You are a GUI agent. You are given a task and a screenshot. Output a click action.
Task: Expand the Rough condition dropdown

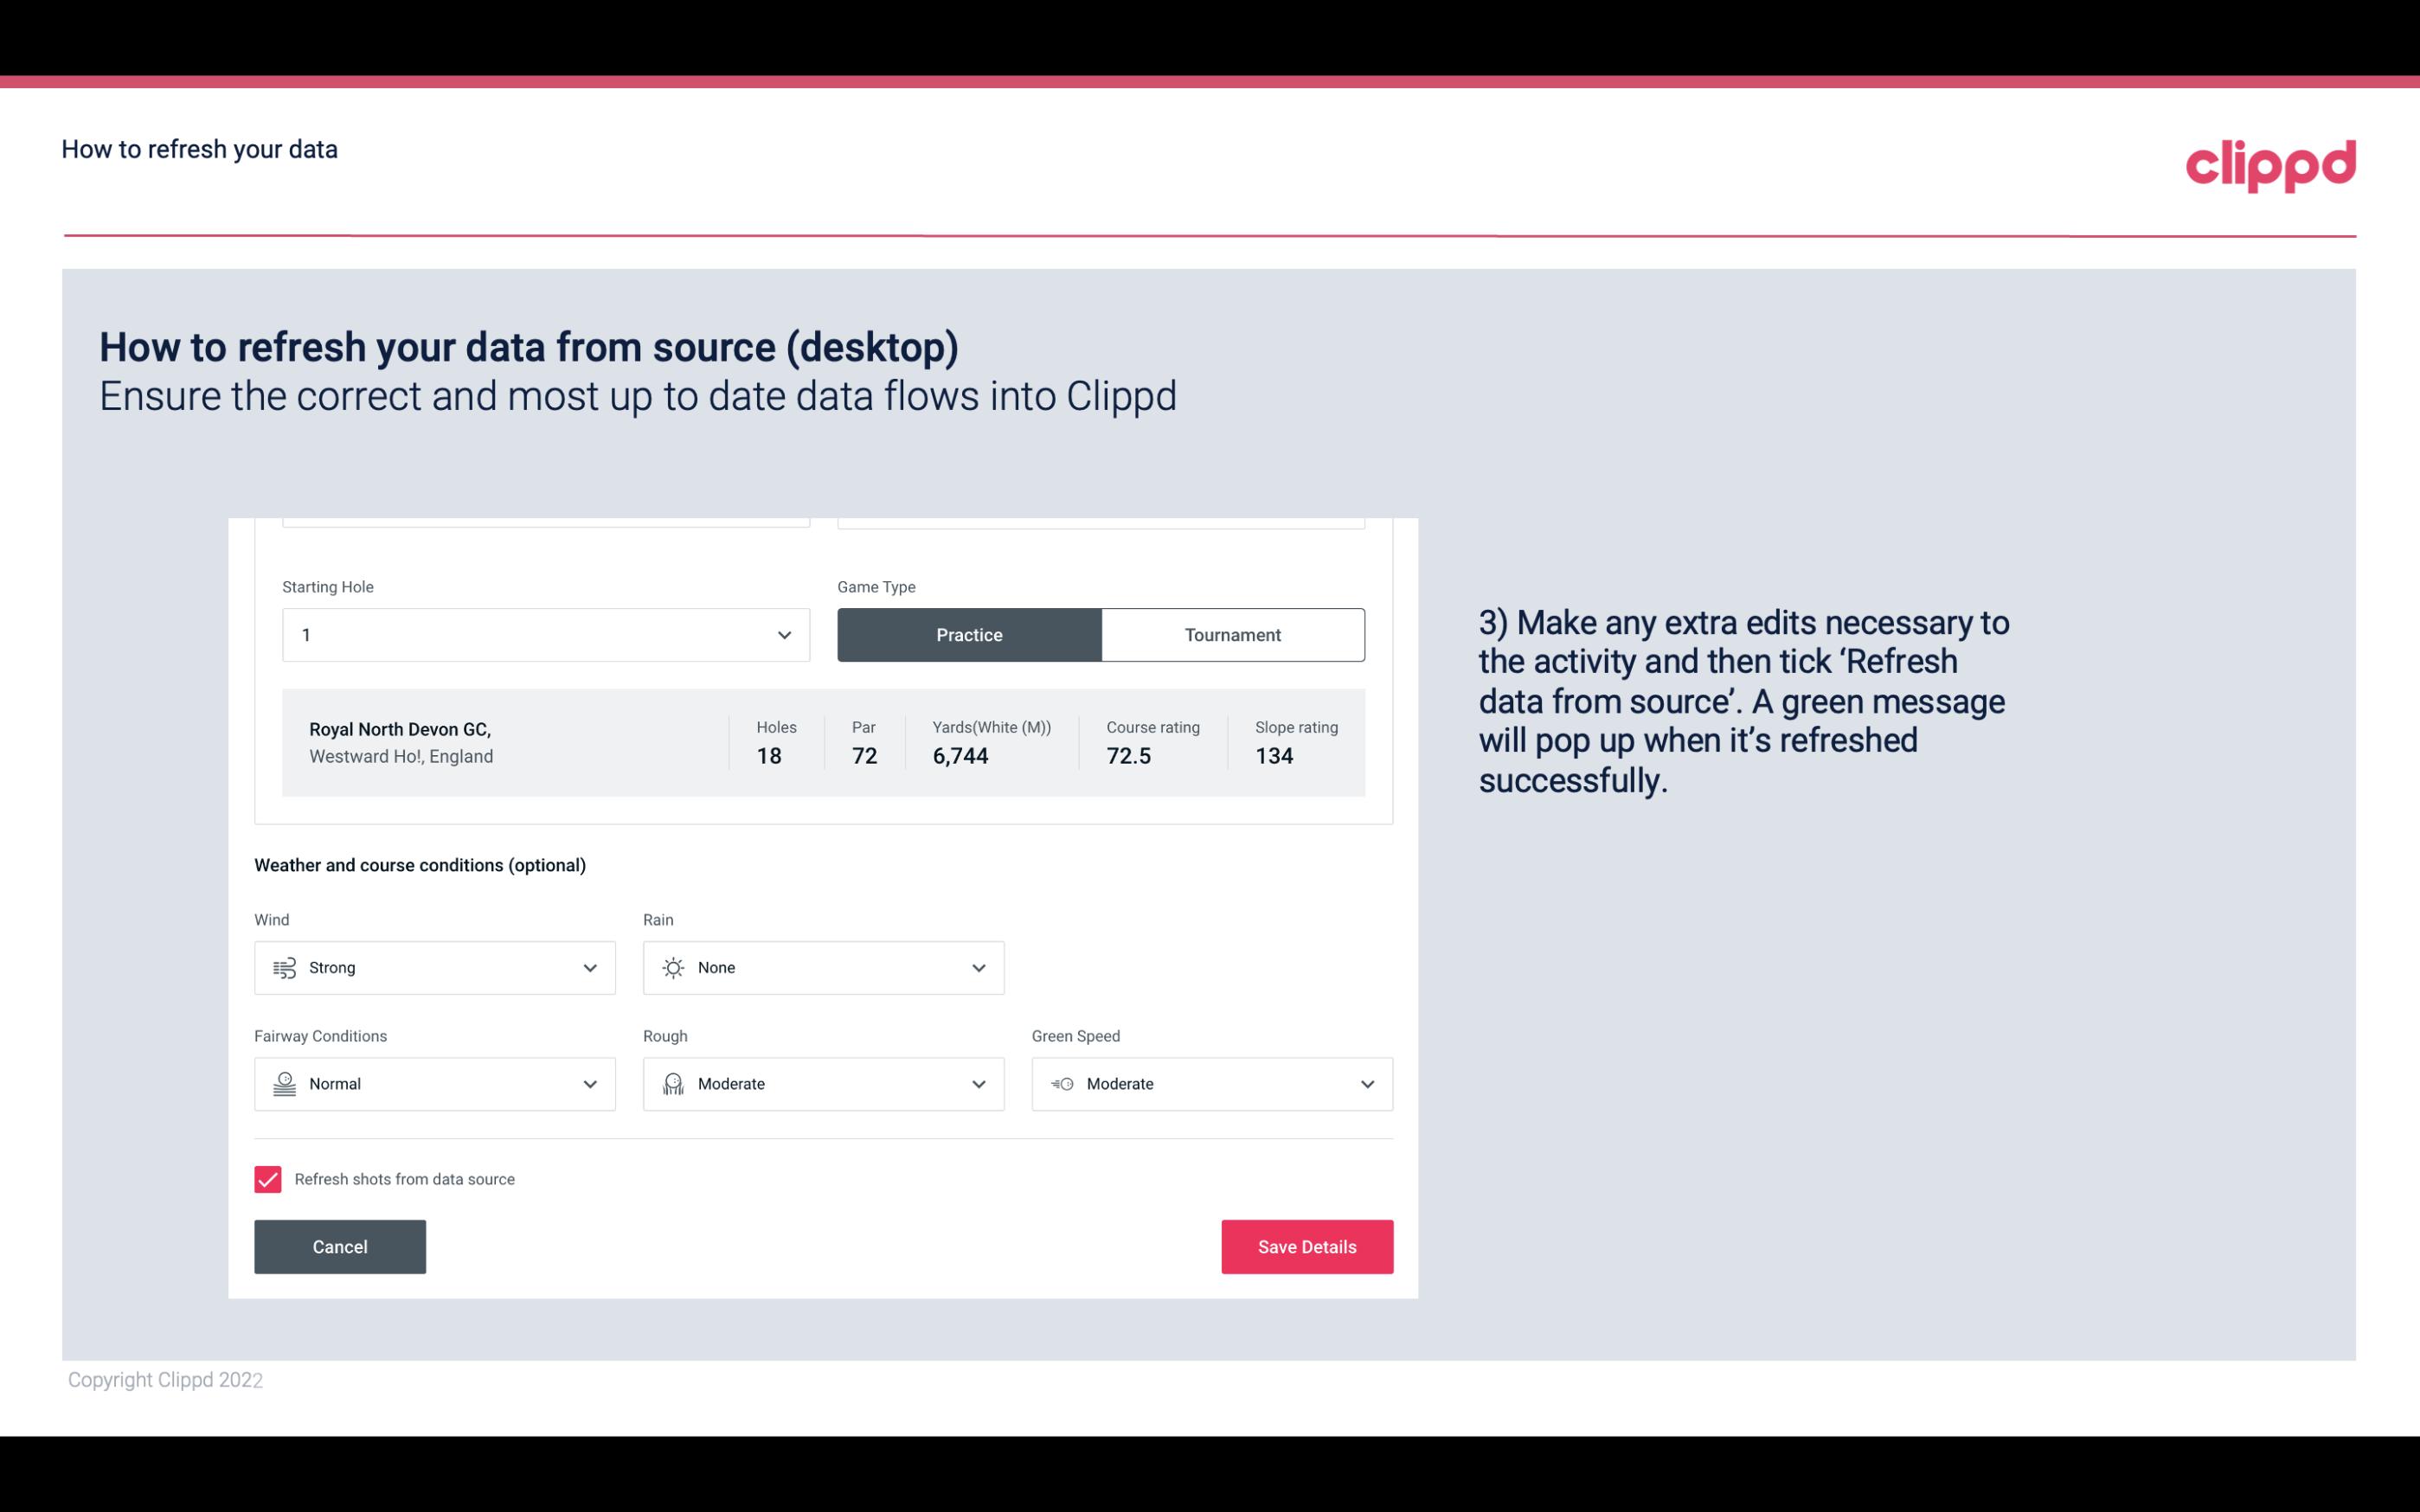tap(978, 1082)
